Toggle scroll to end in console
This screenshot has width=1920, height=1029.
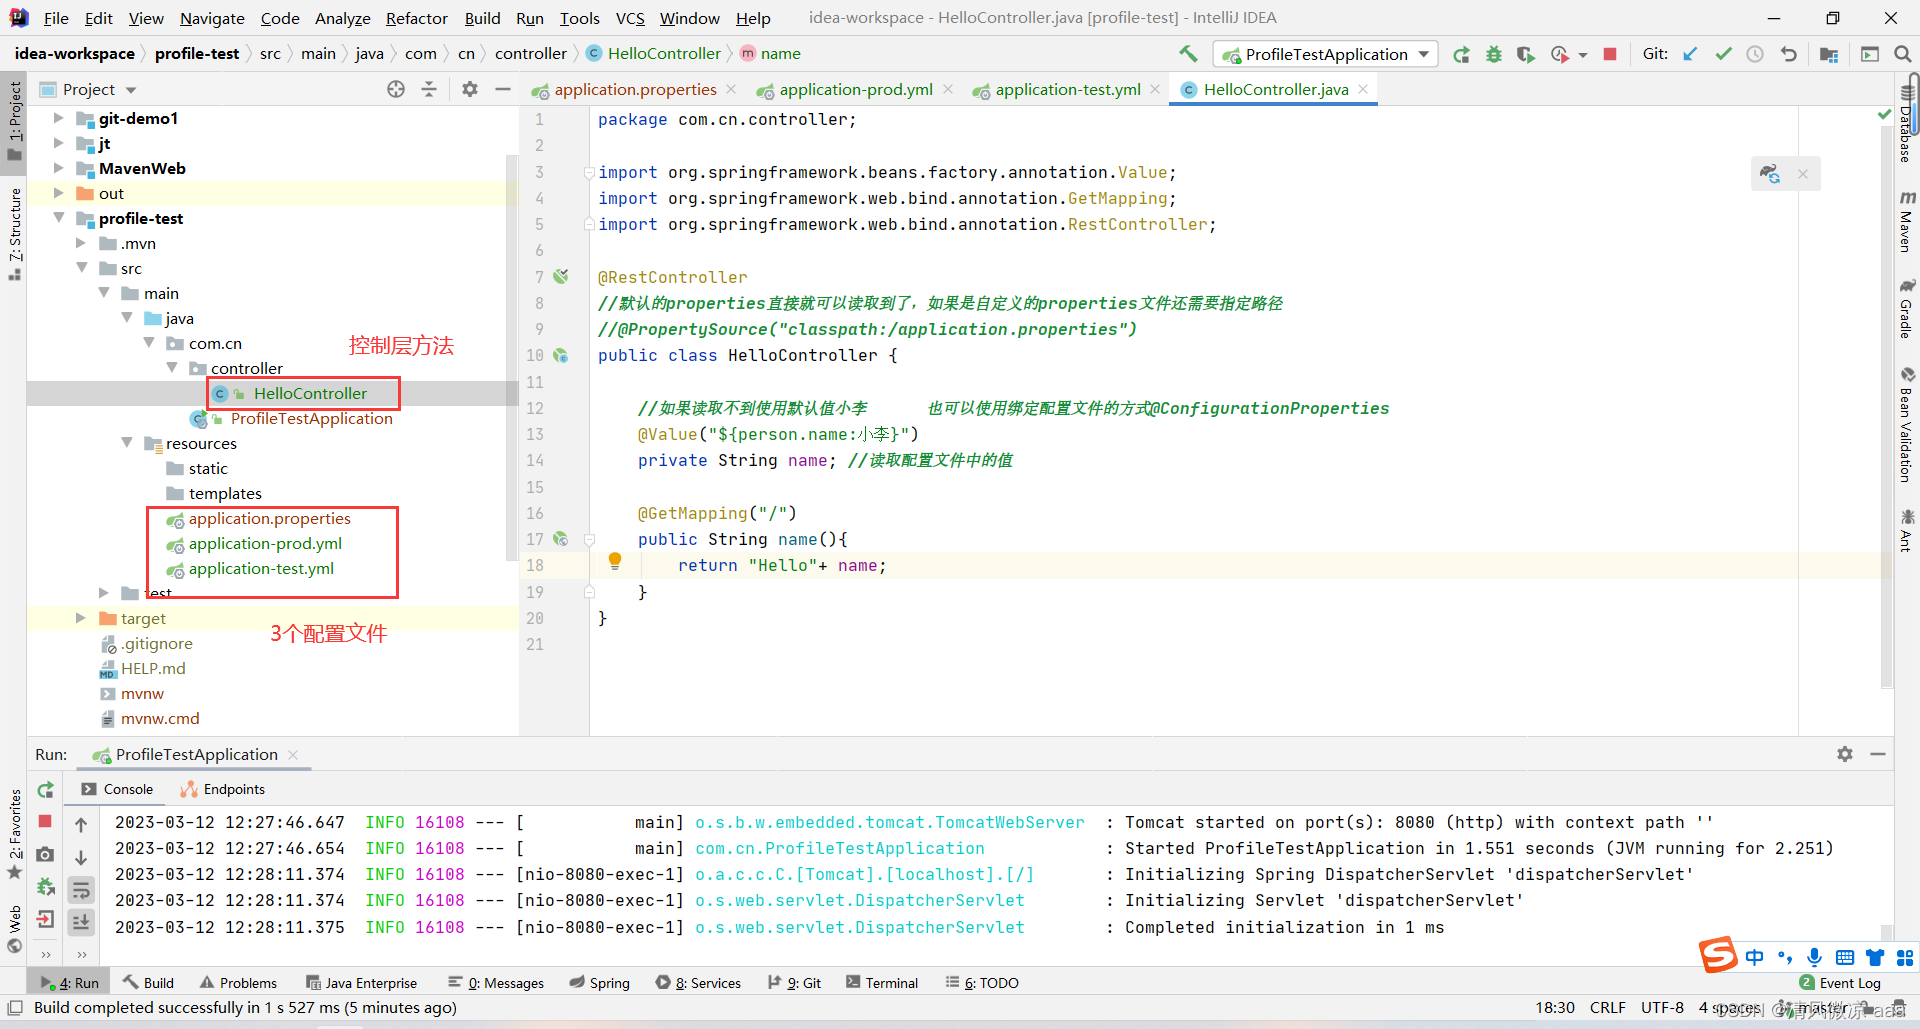tap(81, 922)
